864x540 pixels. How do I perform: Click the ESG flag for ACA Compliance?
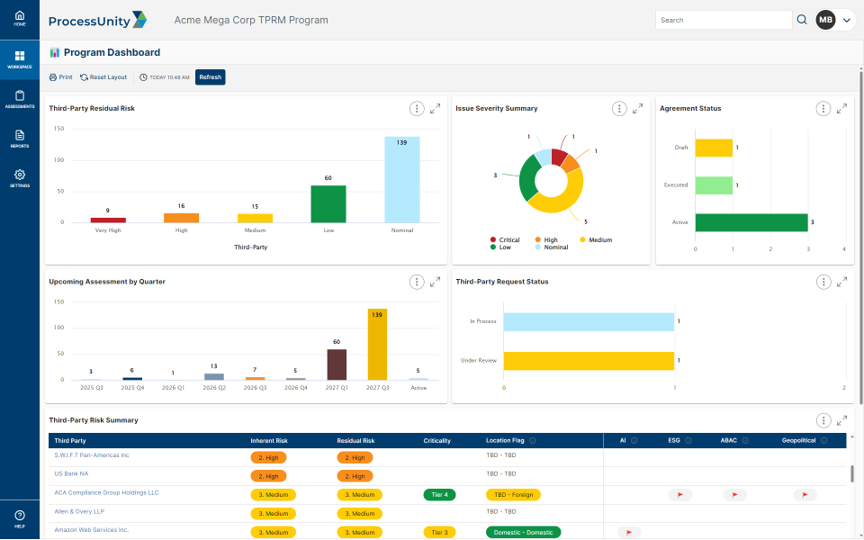coord(680,495)
